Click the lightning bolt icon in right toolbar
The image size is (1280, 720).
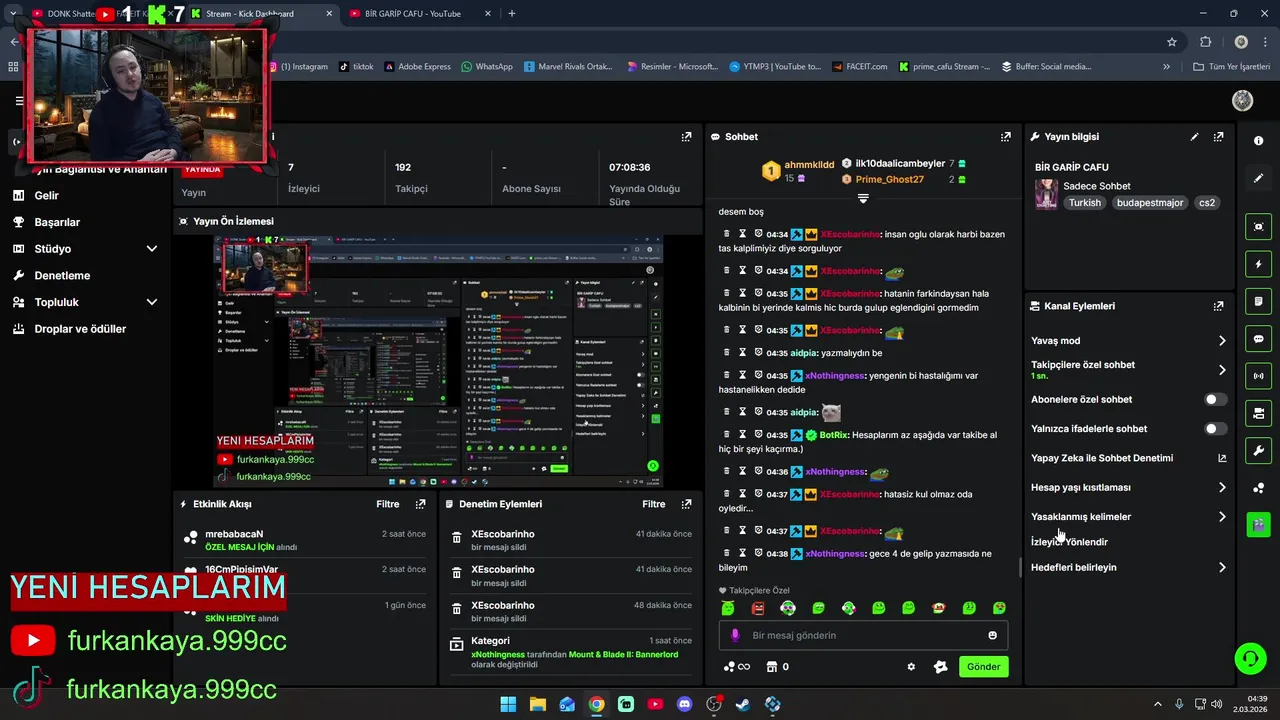pyautogui.click(x=1258, y=264)
